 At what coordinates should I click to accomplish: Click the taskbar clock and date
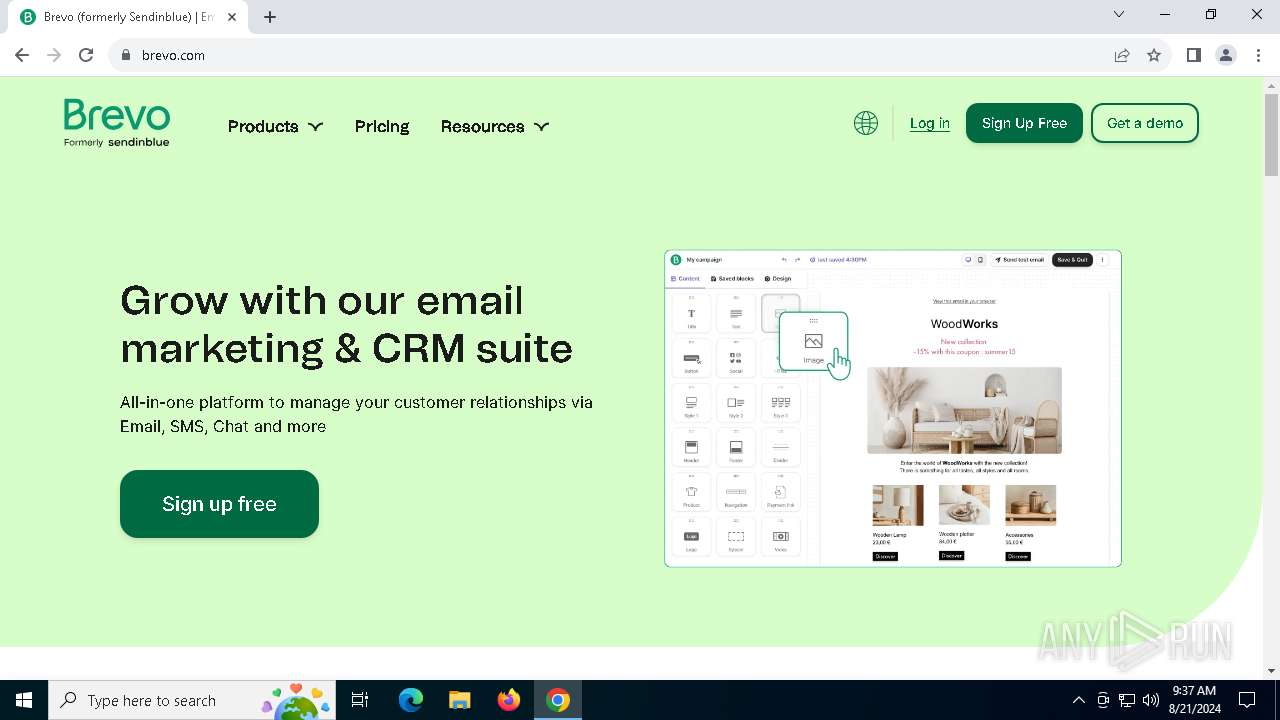click(1193, 700)
